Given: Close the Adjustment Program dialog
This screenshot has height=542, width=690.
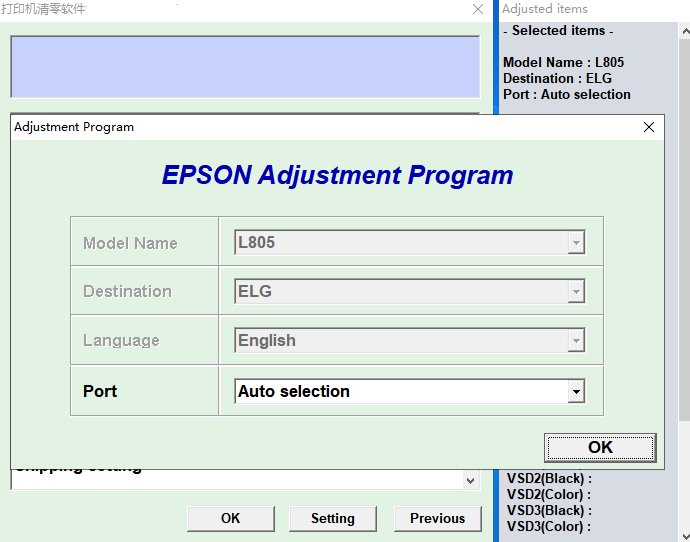Looking at the screenshot, I should pyautogui.click(x=649, y=127).
